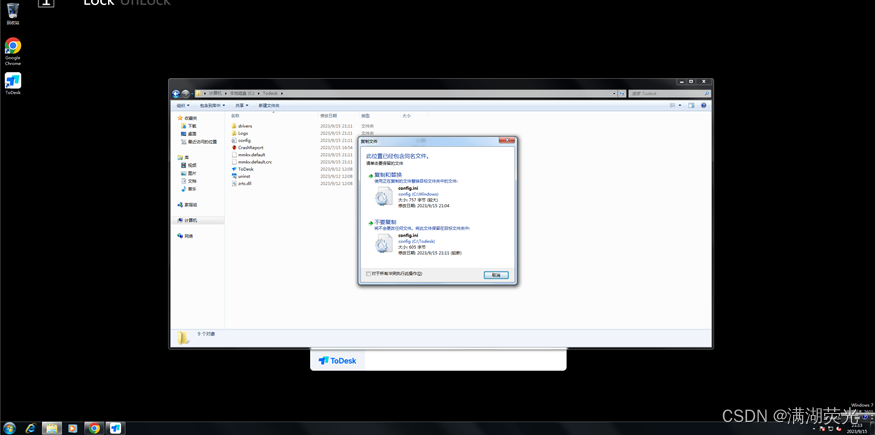Select the mmkv.default file
Image resolution: width=875 pixels, height=435 pixels.
click(248, 154)
